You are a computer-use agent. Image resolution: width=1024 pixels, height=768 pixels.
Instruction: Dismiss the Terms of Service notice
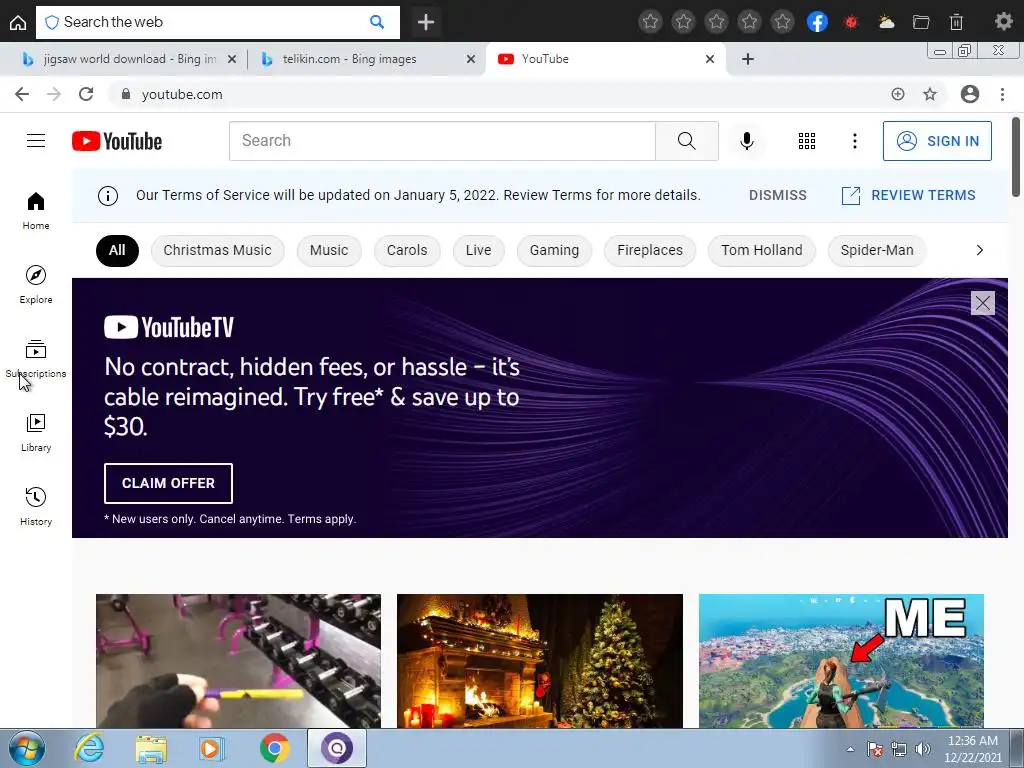[777, 195]
